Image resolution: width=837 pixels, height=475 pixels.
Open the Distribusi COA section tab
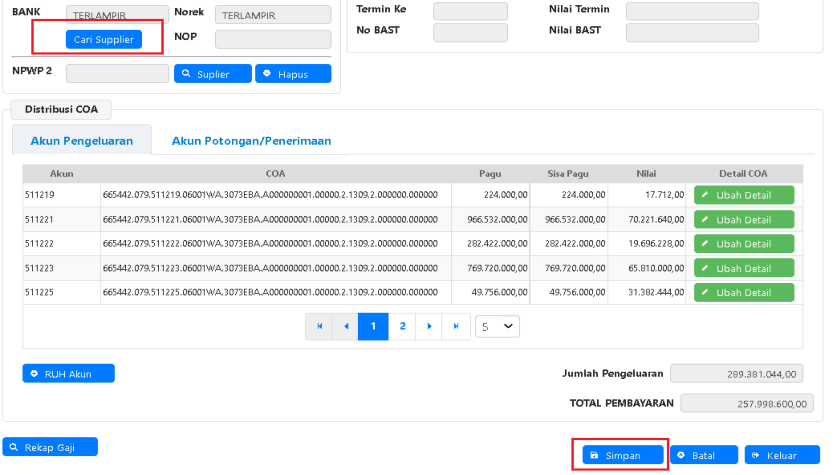pyautogui.click(x=60, y=110)
